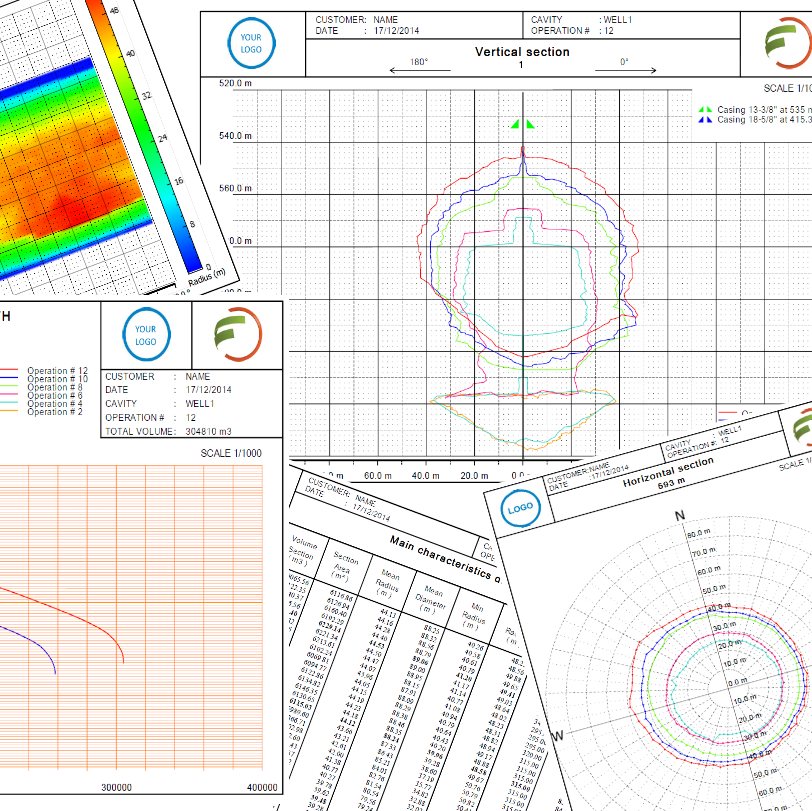812x811 pixels.
Task: Click the rainbow Radius color scale bar
Action: point(144,136)
